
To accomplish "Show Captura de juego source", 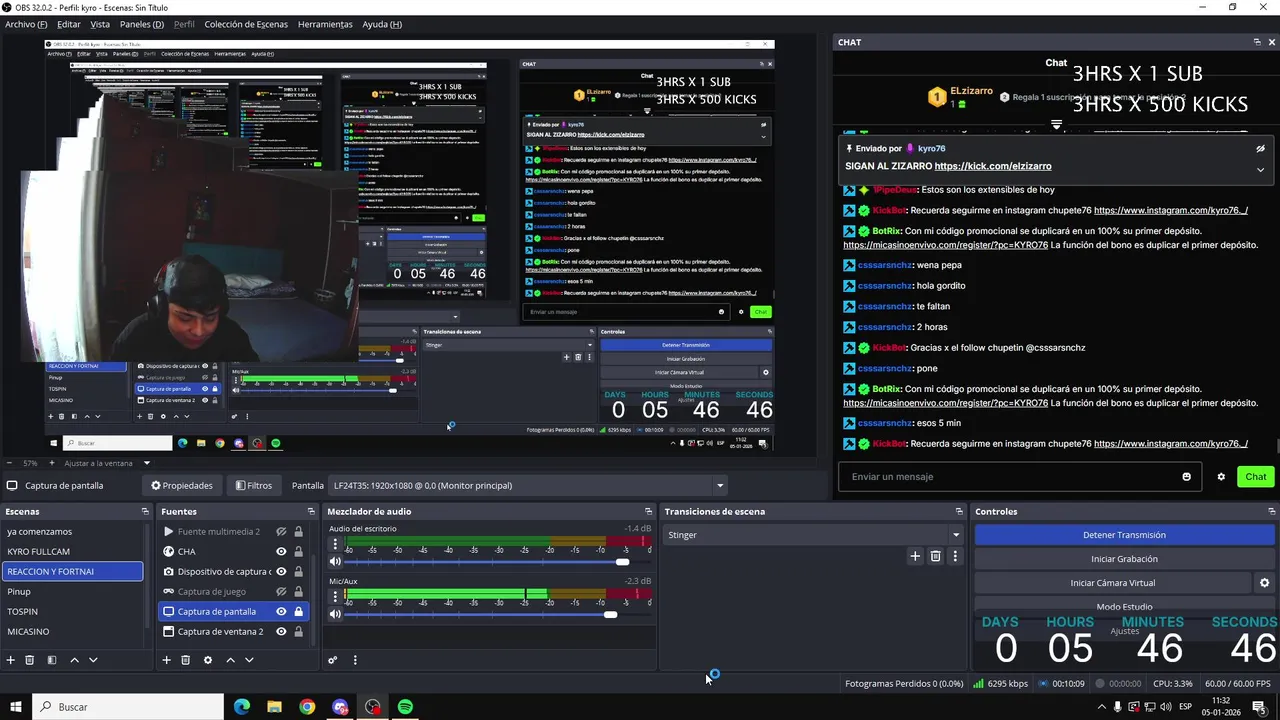I will (281, 591).
